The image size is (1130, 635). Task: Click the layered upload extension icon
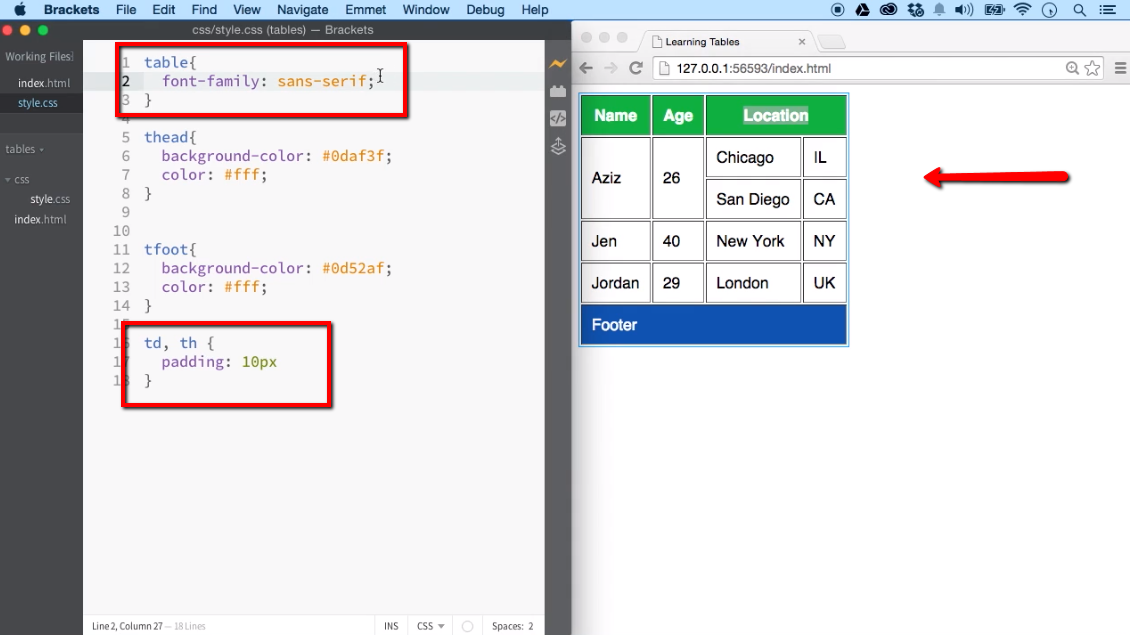[557, 146]
